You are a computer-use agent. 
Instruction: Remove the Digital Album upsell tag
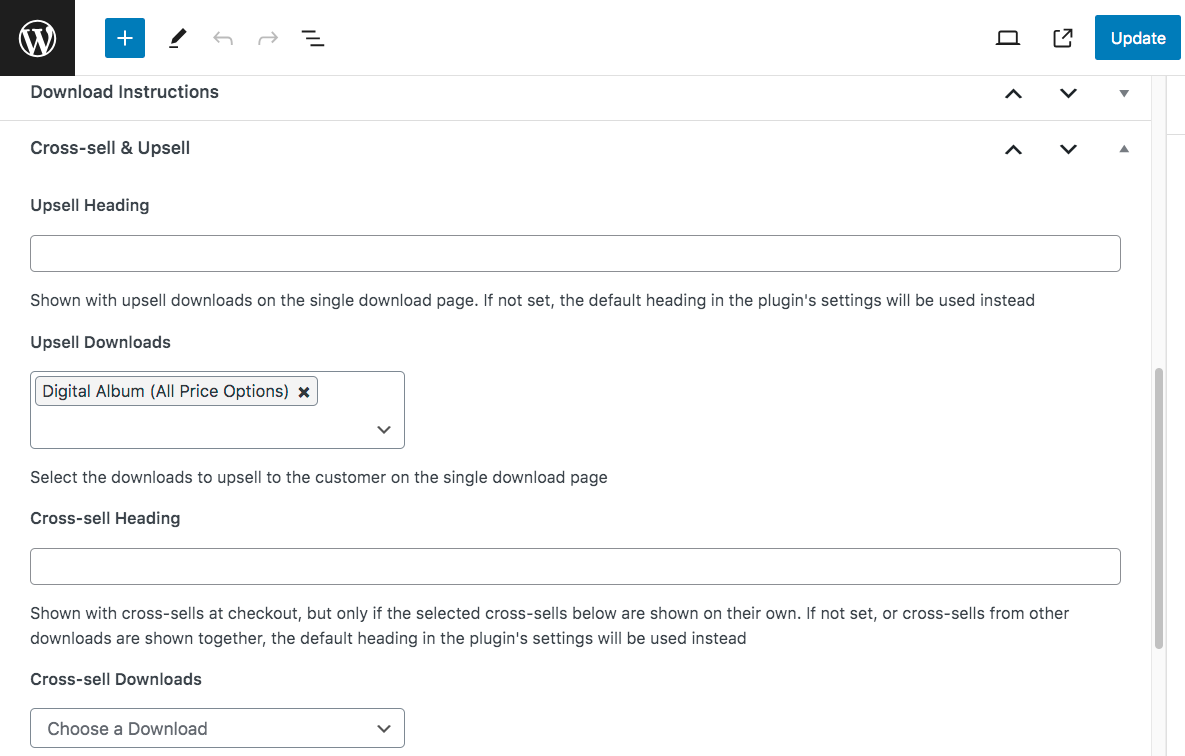pos(304,391)
